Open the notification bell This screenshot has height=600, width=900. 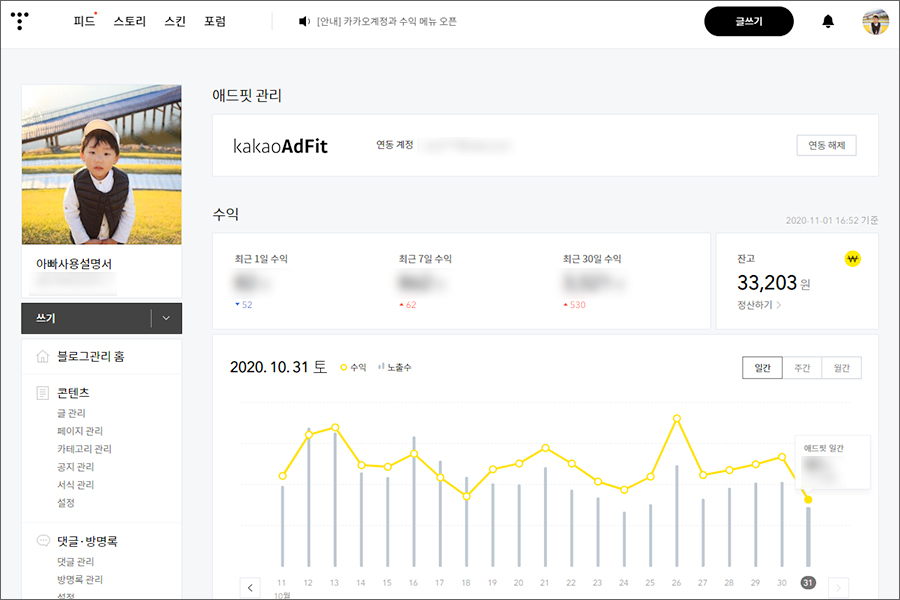(828, 21)
